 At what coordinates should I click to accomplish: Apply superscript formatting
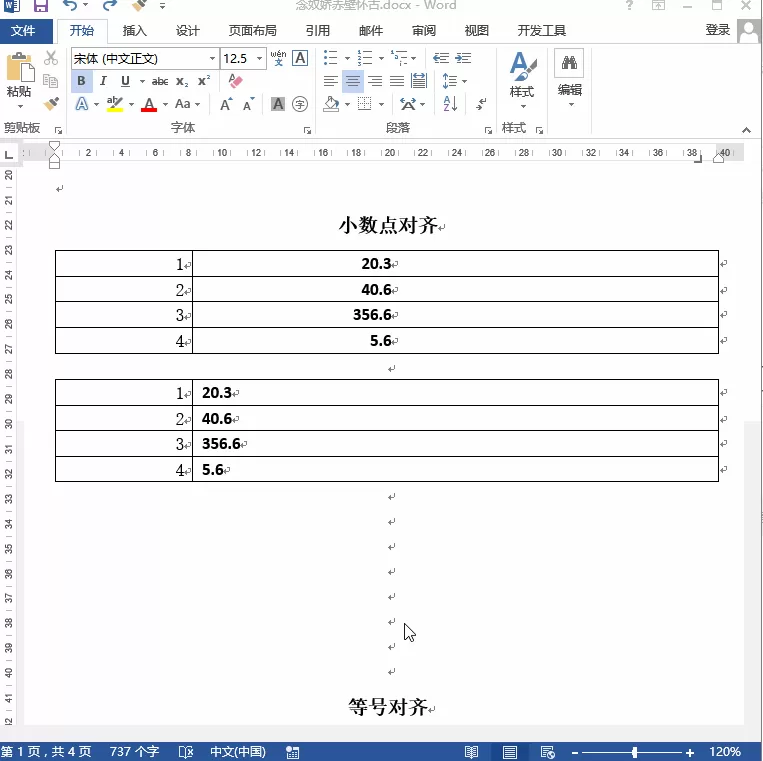(204, 81)
